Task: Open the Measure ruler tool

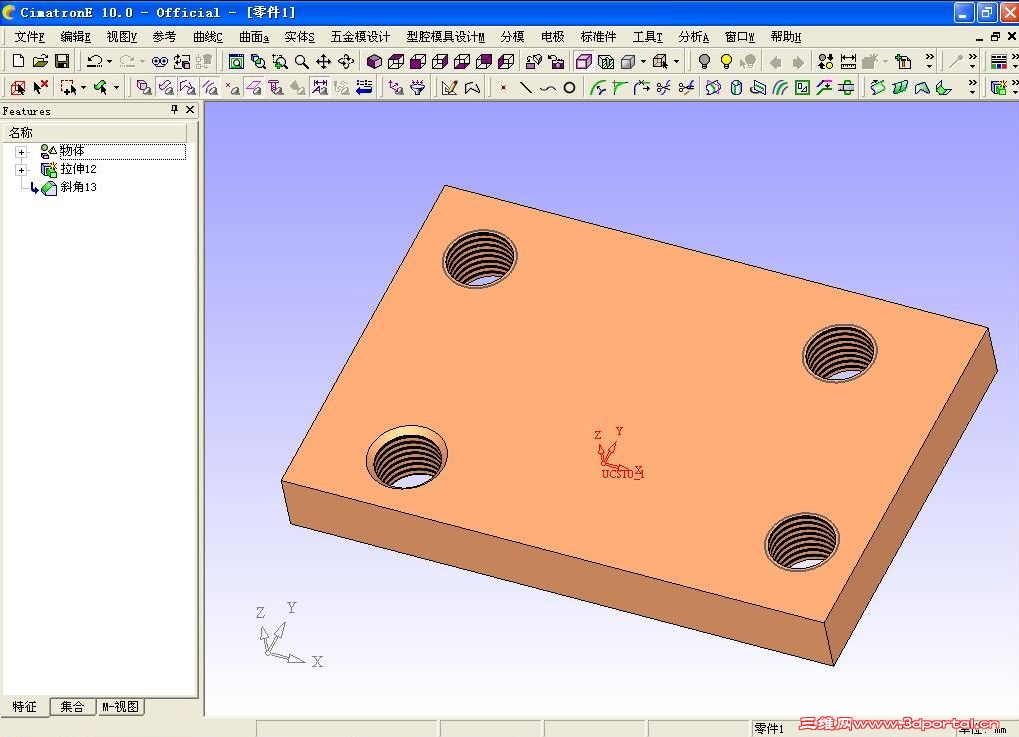Action: coord(848,62)
